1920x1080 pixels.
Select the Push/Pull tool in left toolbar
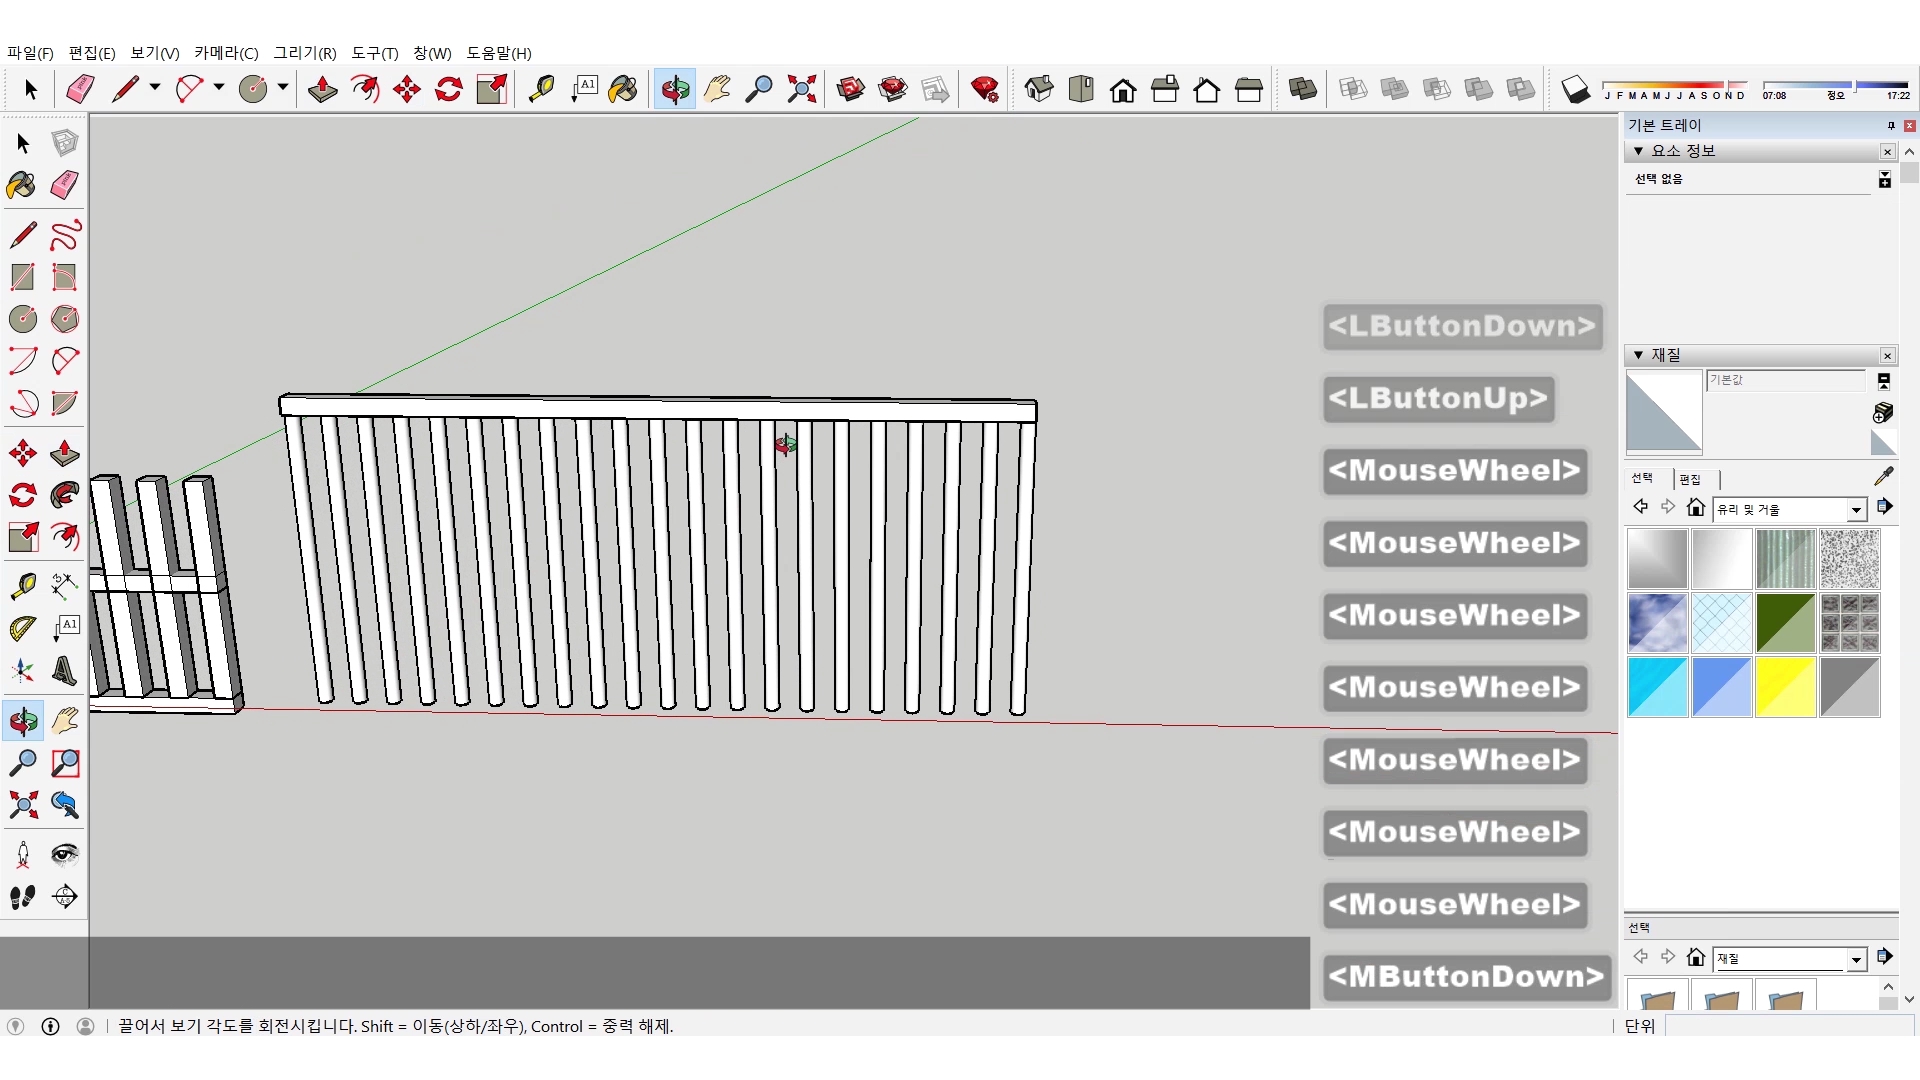pos(65,454)
